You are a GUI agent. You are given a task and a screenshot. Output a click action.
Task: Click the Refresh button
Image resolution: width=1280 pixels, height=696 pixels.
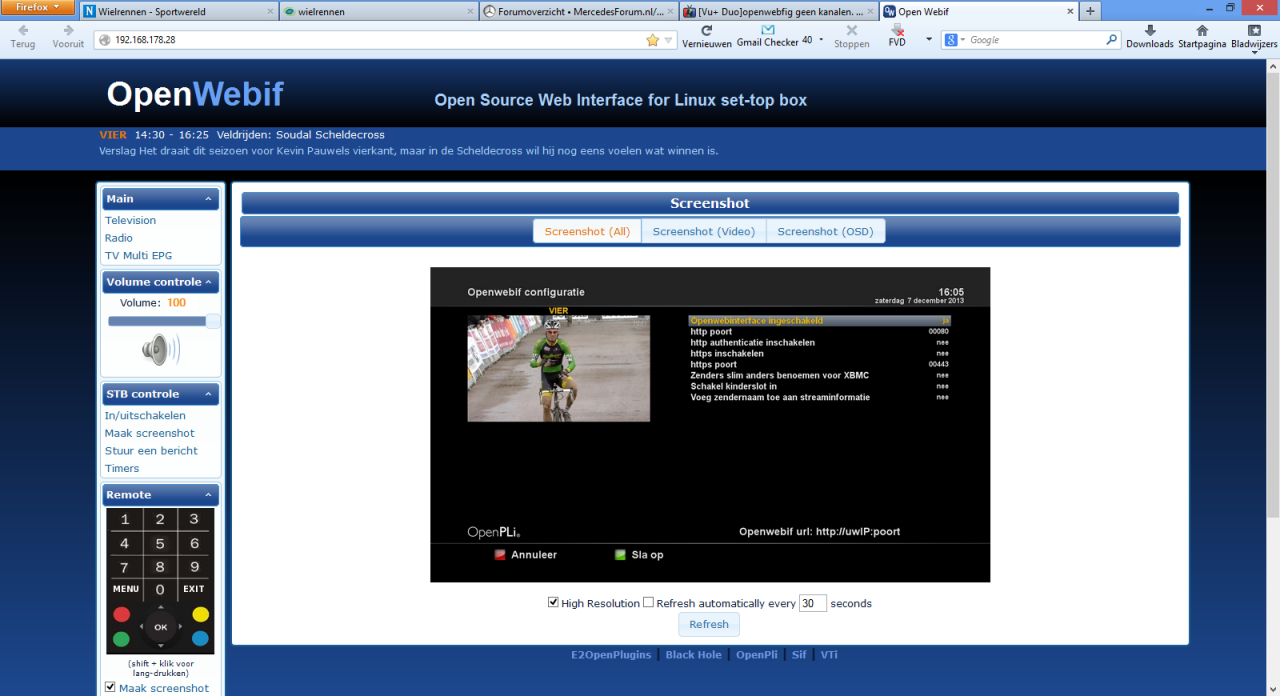pyautogui.click(x=708, y=624)
